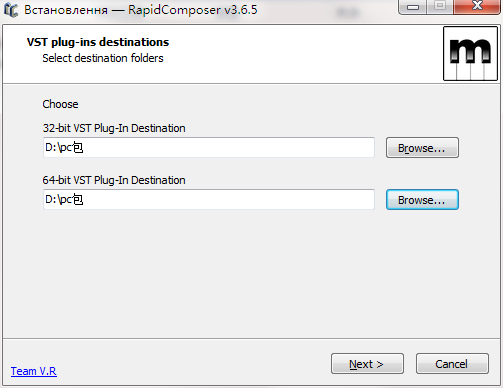503x388 pixels.
Task: Click the 'VST plug-ins destinations' heading
Action: pyautogui.click(x=98, y=42)
